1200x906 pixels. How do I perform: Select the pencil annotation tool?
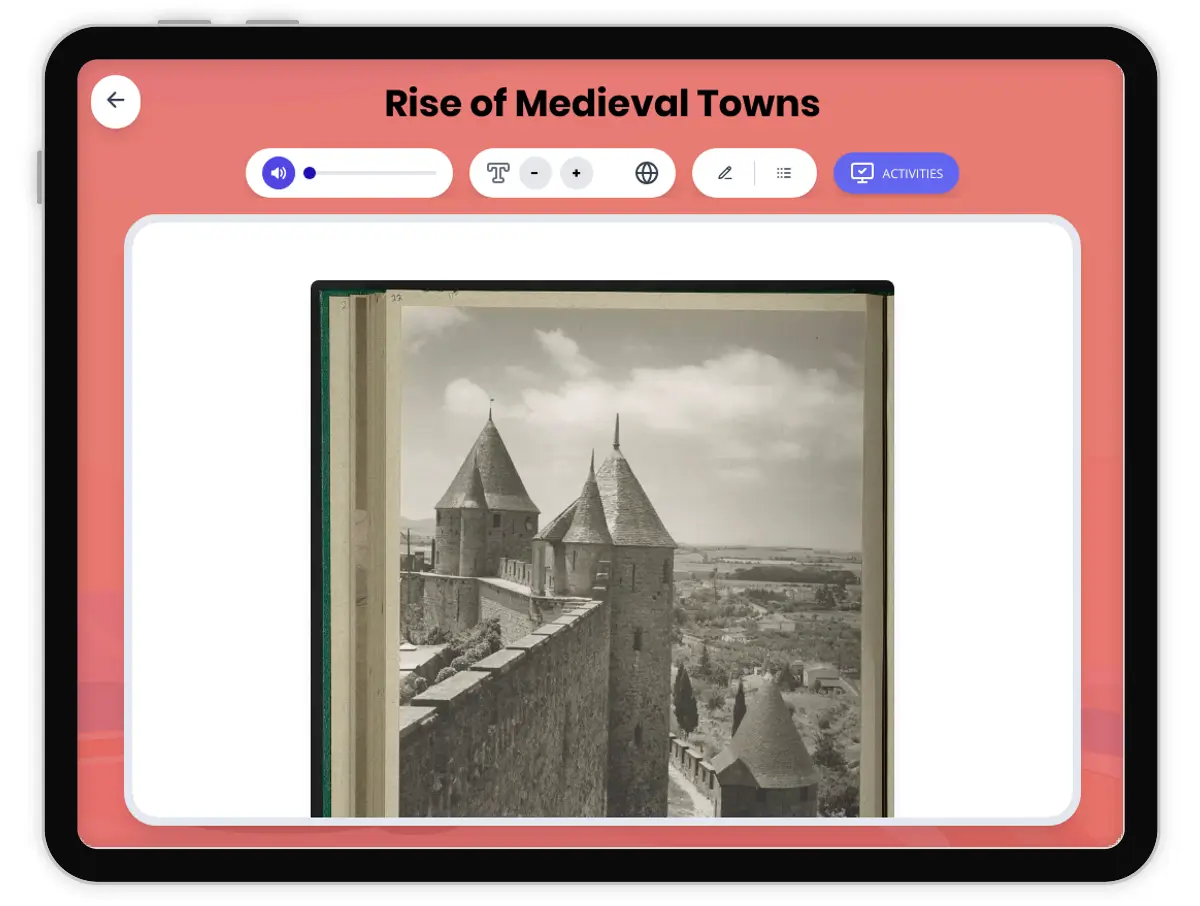[725, 173]
